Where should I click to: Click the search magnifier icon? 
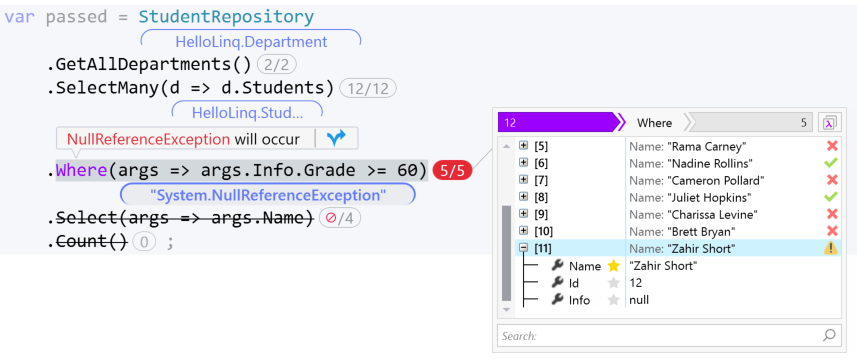(829, 335)
